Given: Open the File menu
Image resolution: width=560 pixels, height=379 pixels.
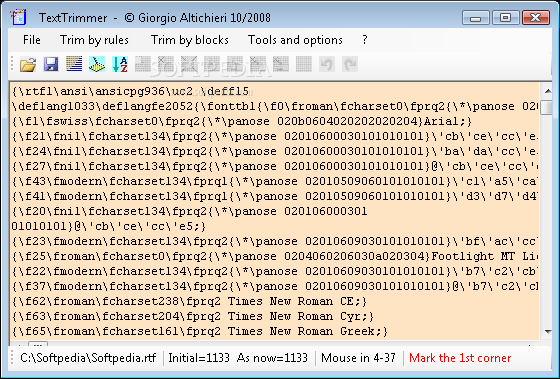Looking at the screenshot, I should pos(32,40).
